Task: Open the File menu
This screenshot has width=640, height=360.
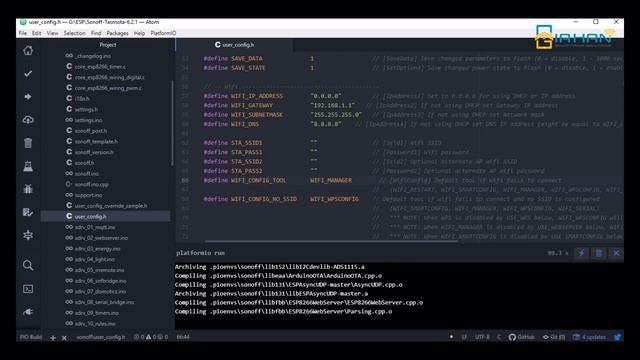Action: coord(22,33)
